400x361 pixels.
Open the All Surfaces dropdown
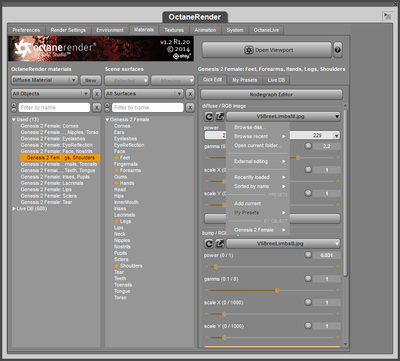point(144,94)
